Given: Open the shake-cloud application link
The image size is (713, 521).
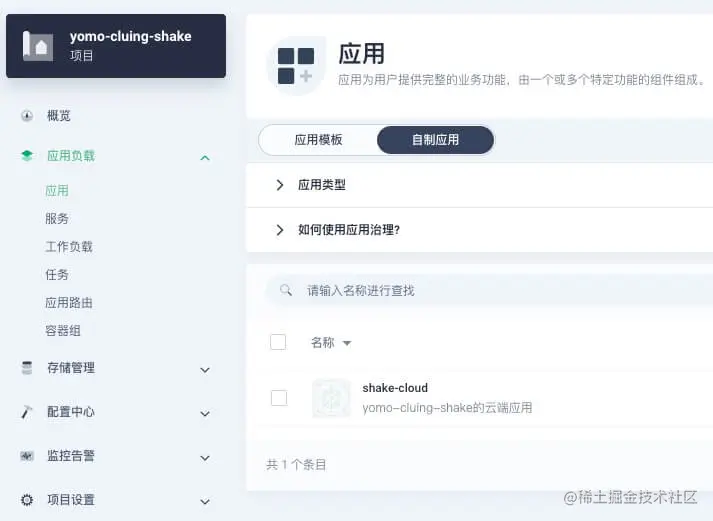Looking at the screenshot, I should (x=395, y=388).
